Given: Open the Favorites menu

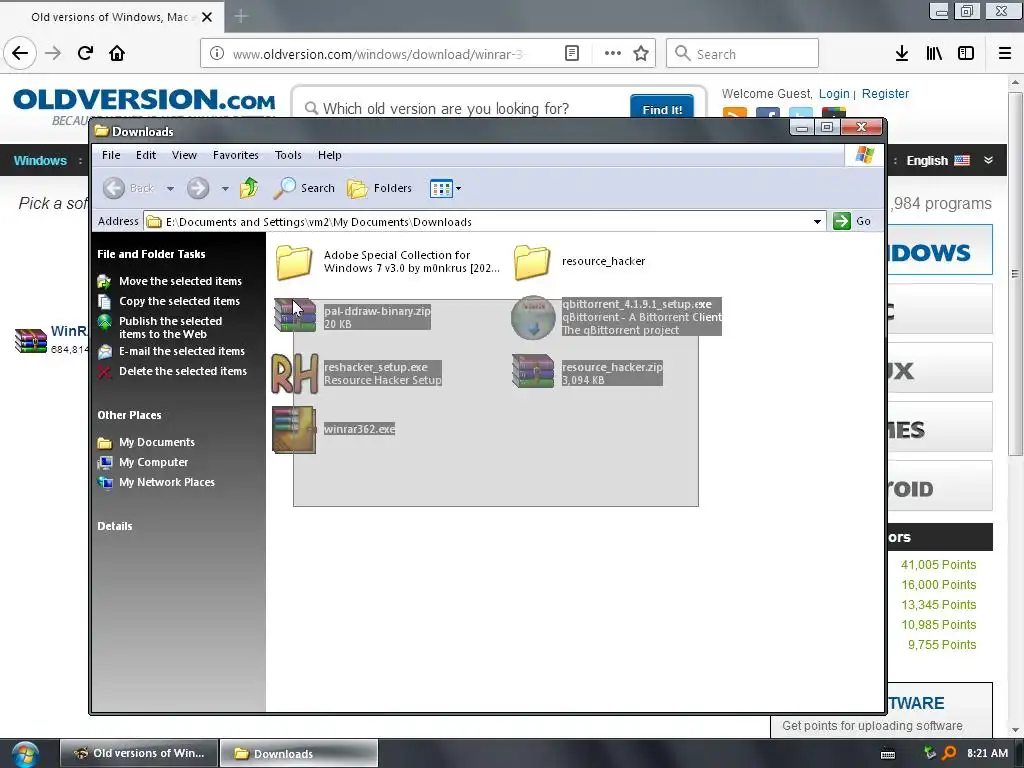Looking at the screenshot, I should click(236, 155).
